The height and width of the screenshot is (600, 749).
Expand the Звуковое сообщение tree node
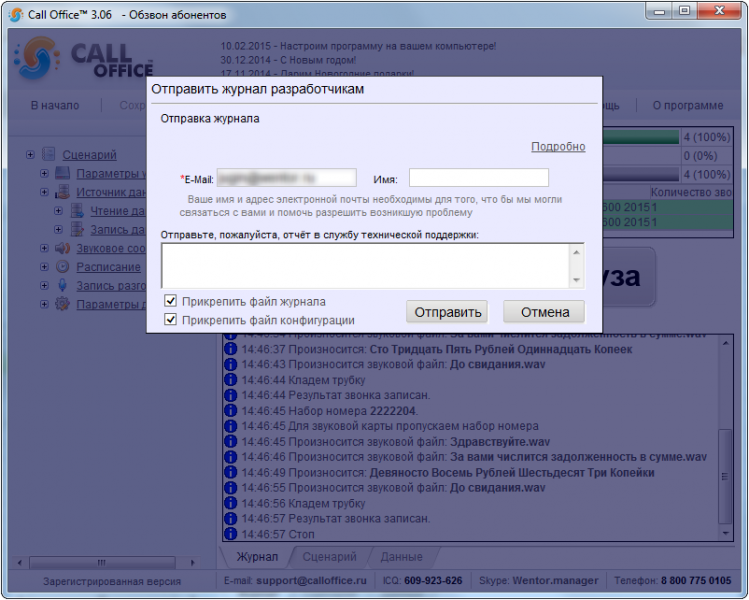(x=44, y=248)
